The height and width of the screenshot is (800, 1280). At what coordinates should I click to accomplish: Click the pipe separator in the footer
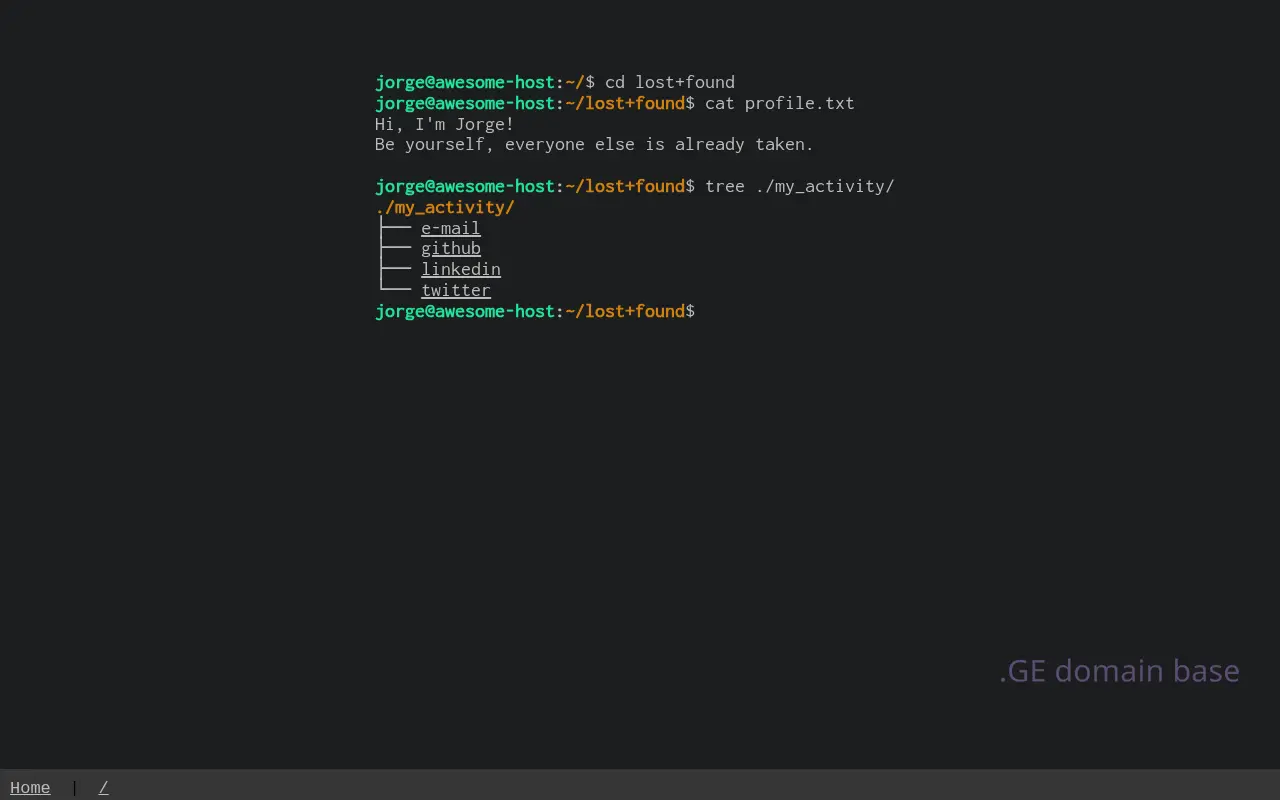pos(74,788)
